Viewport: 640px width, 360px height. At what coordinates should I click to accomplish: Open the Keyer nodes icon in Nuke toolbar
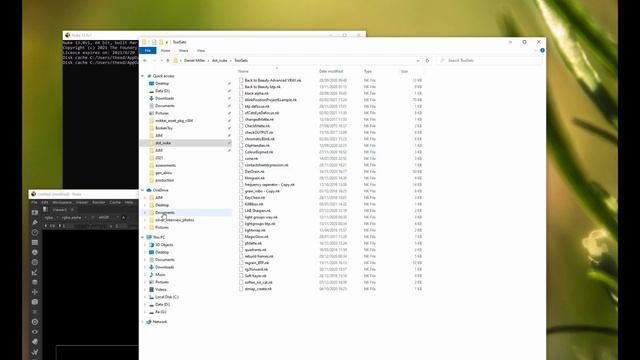pyautogui.click(x=35, y=272)
